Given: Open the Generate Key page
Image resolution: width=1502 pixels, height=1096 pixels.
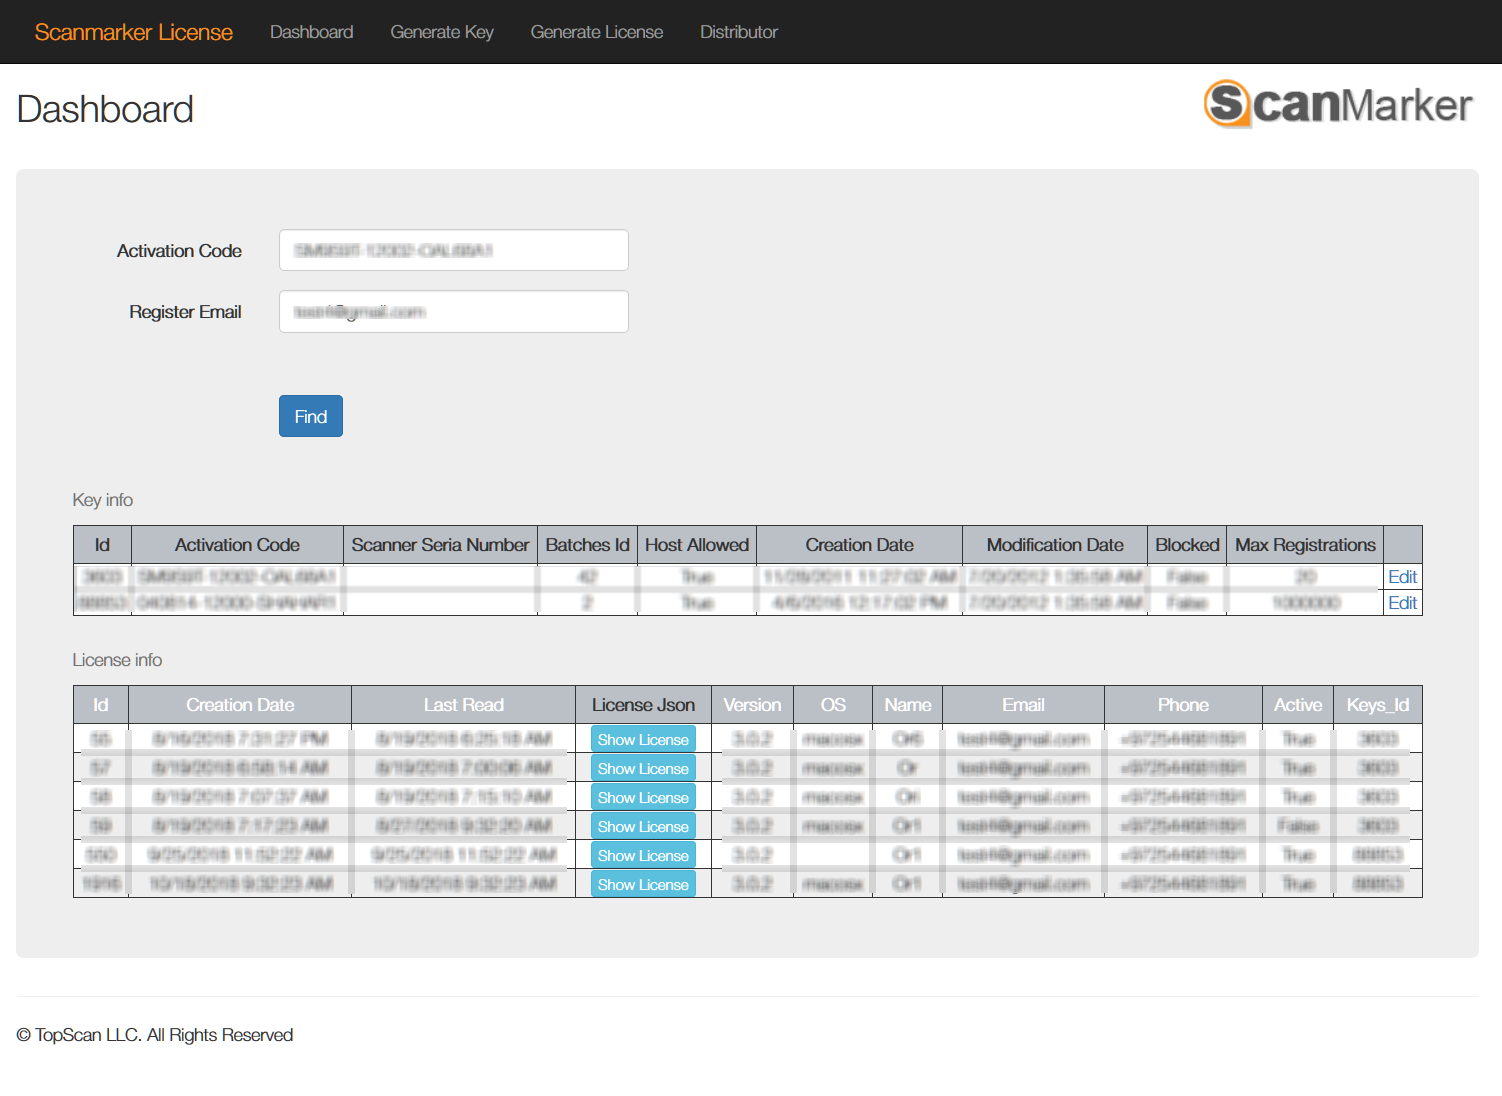Looking at the screenshot, I should pos(442,32).
